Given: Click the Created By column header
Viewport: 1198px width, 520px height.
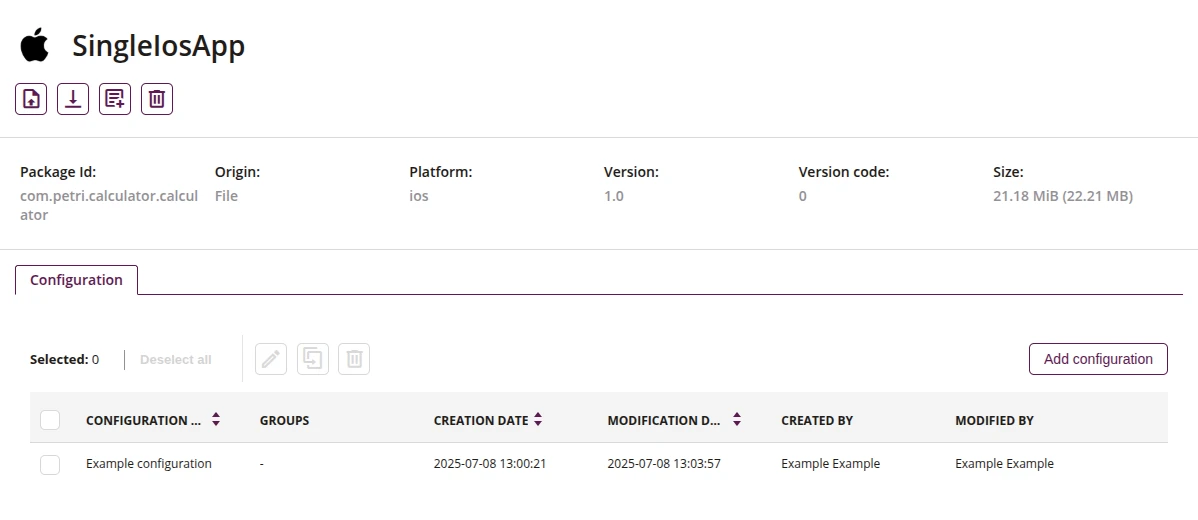Looking at the screenshot, I should tap(817, 421).
